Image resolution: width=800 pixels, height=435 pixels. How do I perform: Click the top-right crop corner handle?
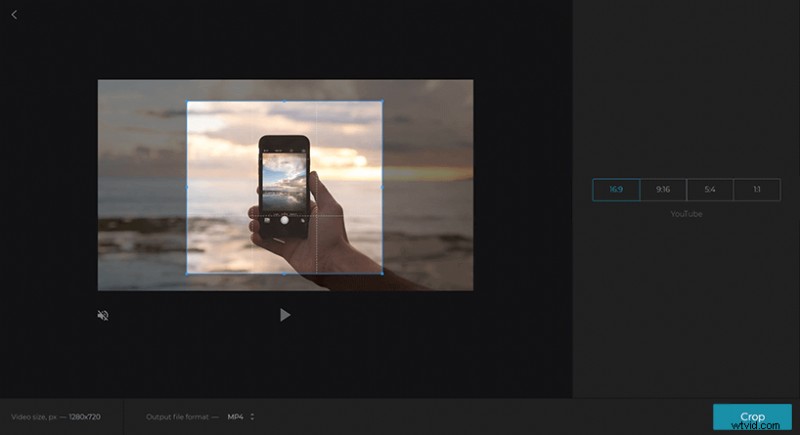click(382, 101)
